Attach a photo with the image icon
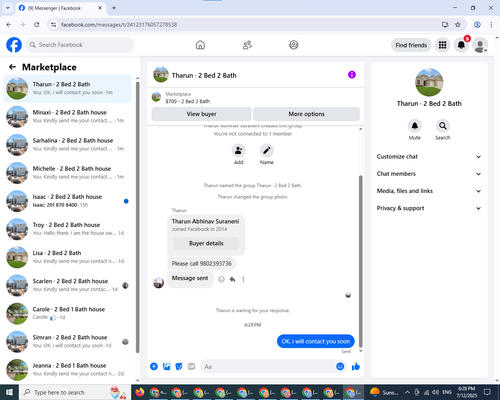Viewport: 500px width, 400px height. [166, 367]
